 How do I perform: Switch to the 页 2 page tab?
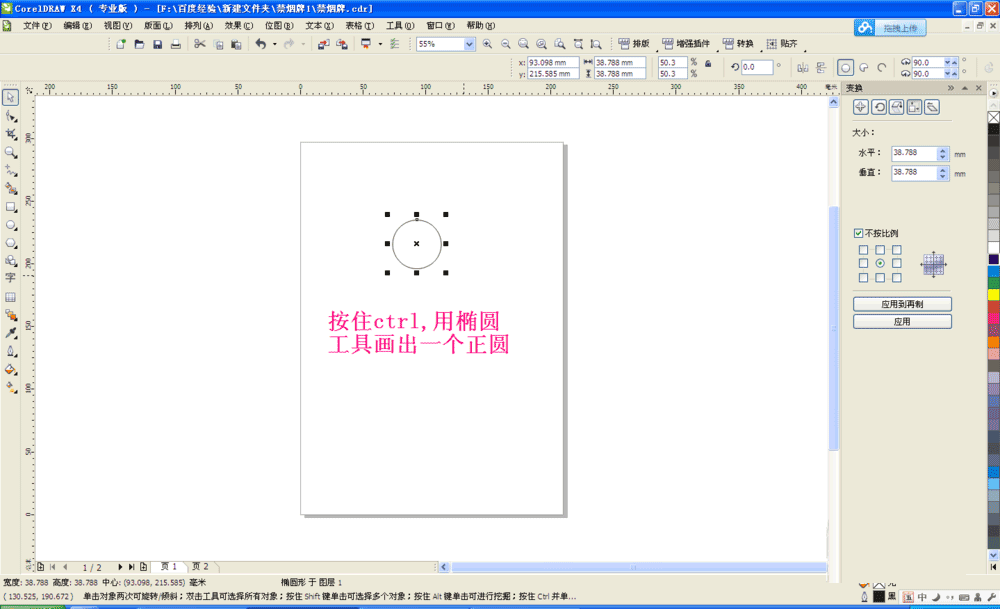tap(200, 566)
